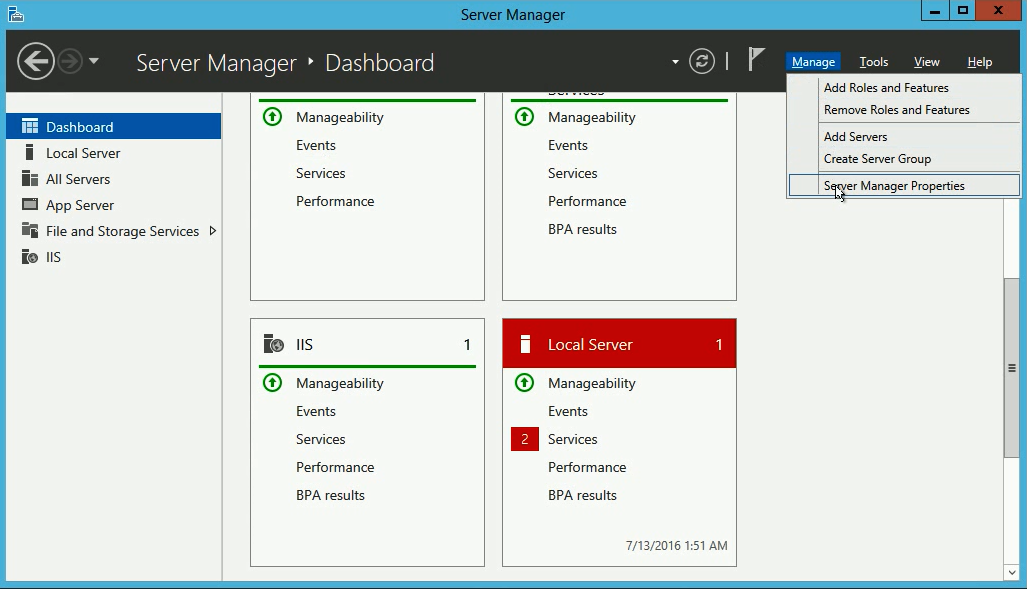Open Services in the Local Server tile
The image size is (1027, 589).
click(572, 440)
